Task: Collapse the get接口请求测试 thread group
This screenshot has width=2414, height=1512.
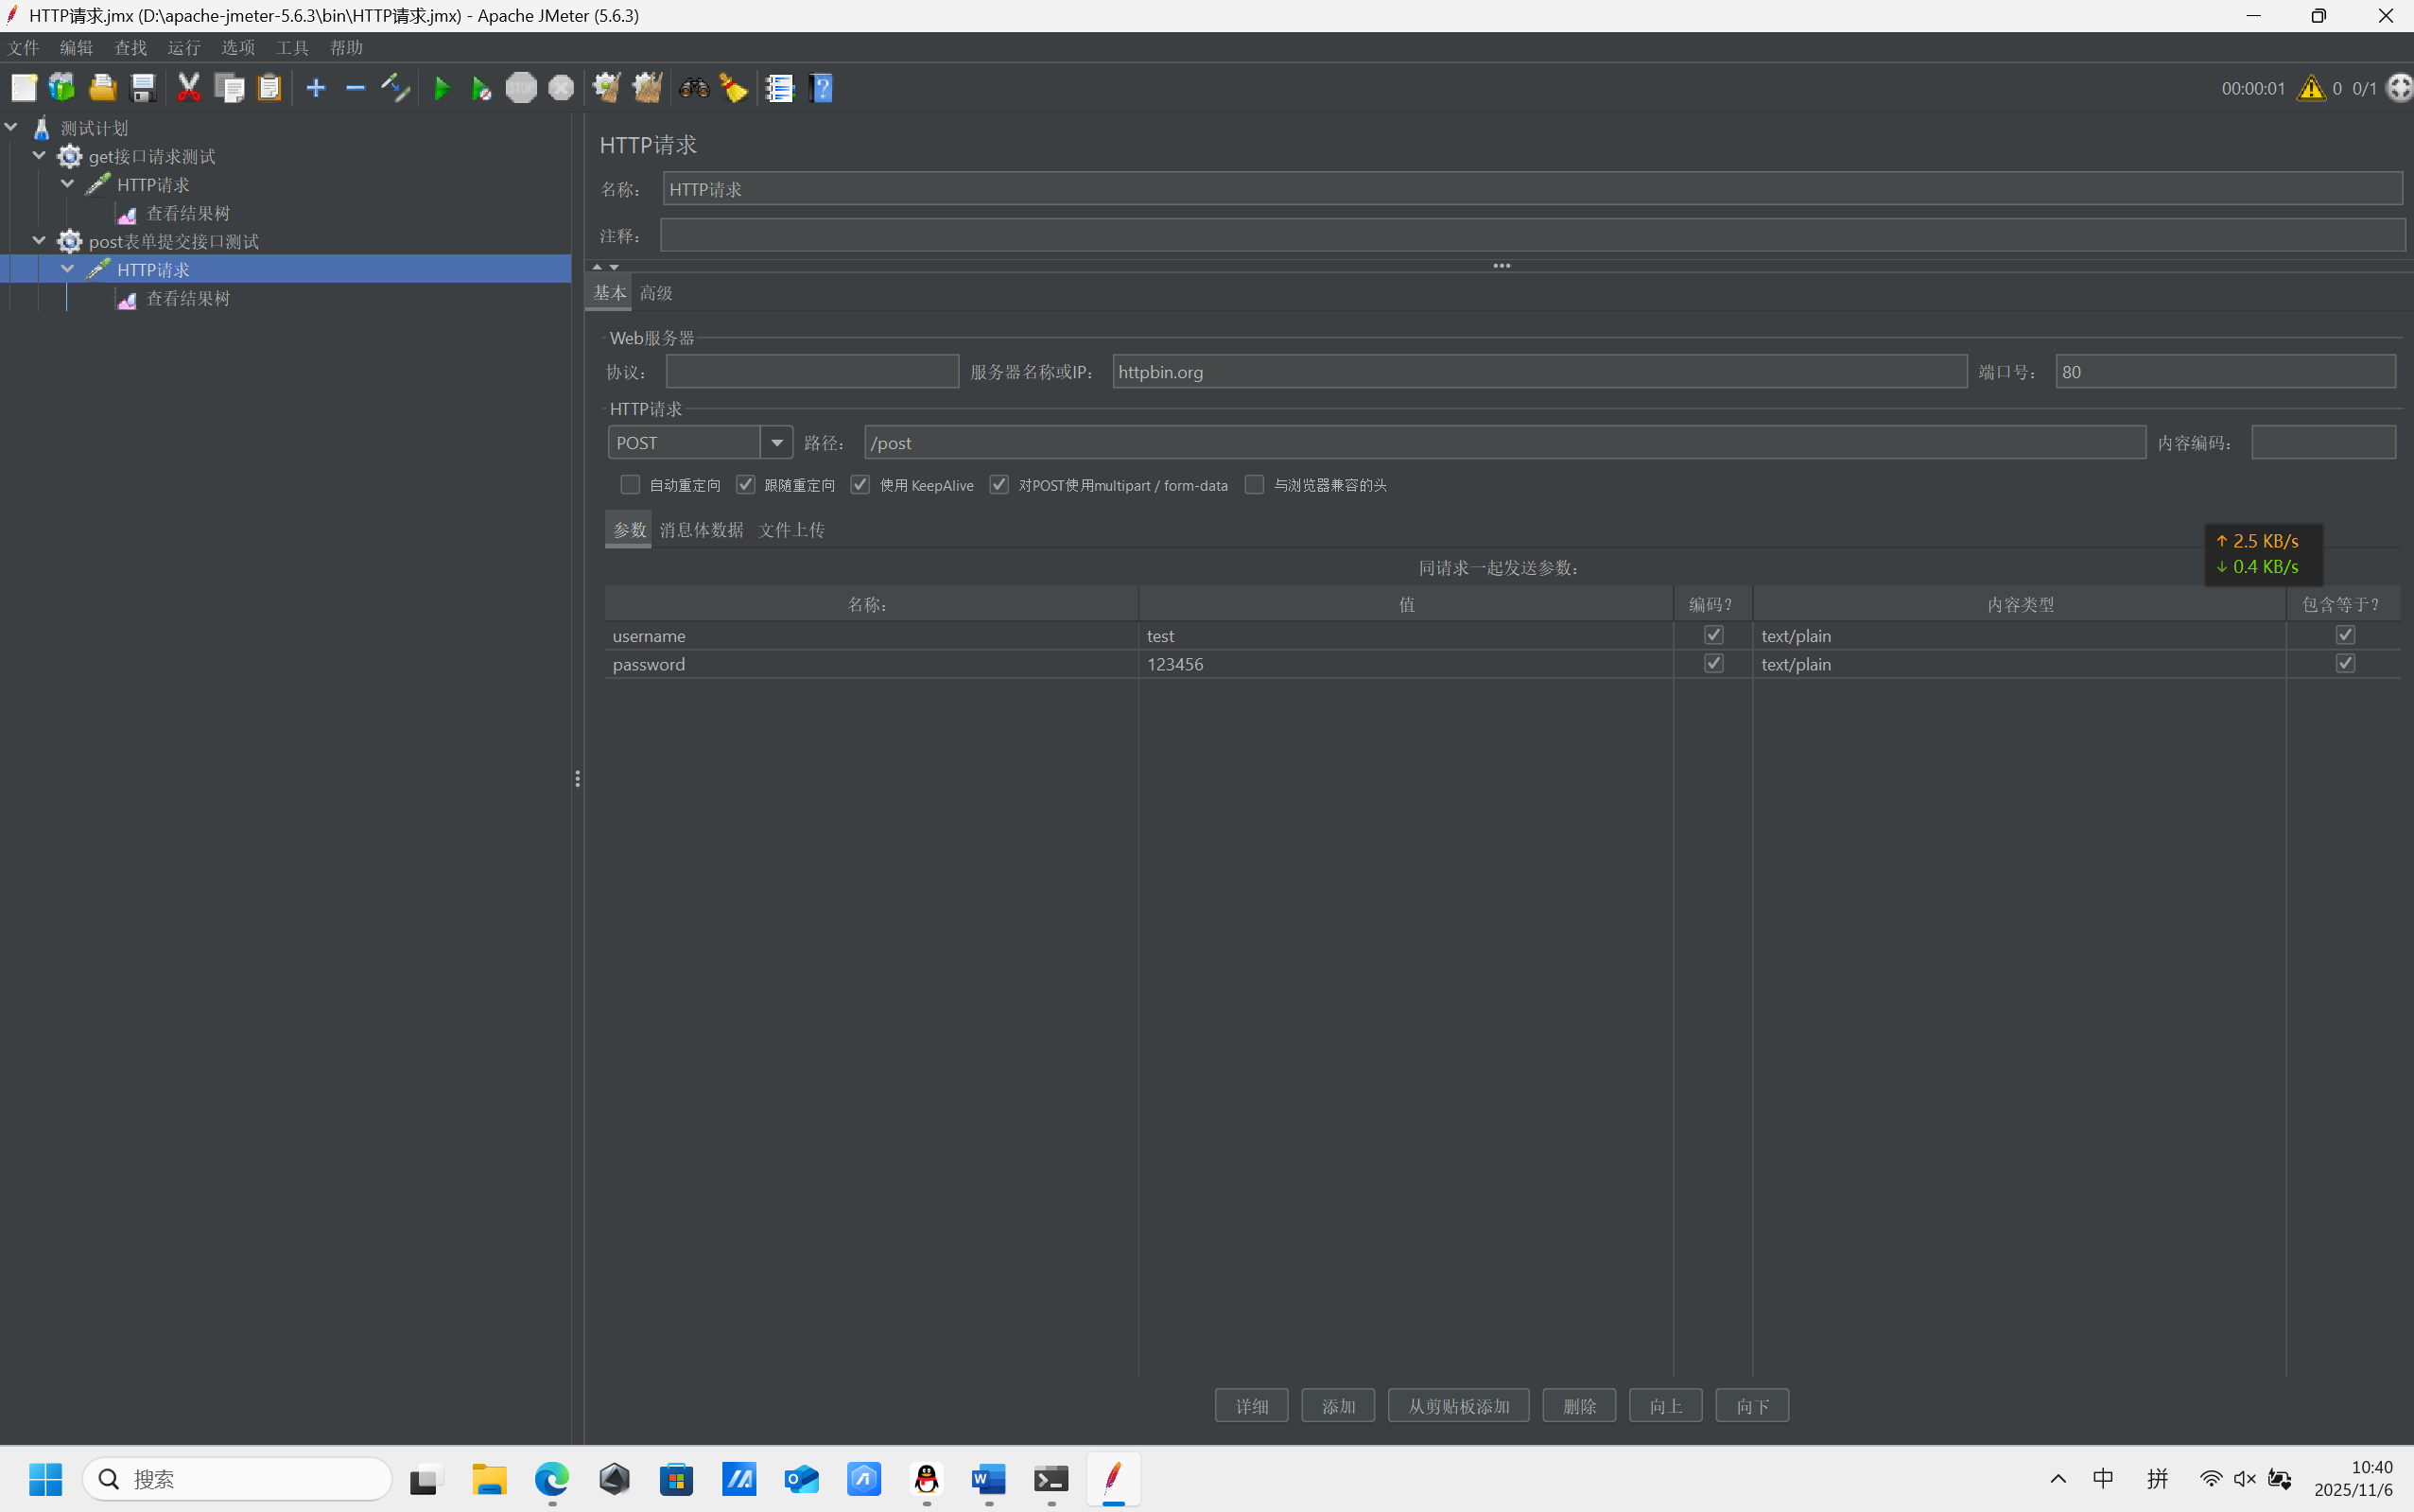Action: click(39, 156)
